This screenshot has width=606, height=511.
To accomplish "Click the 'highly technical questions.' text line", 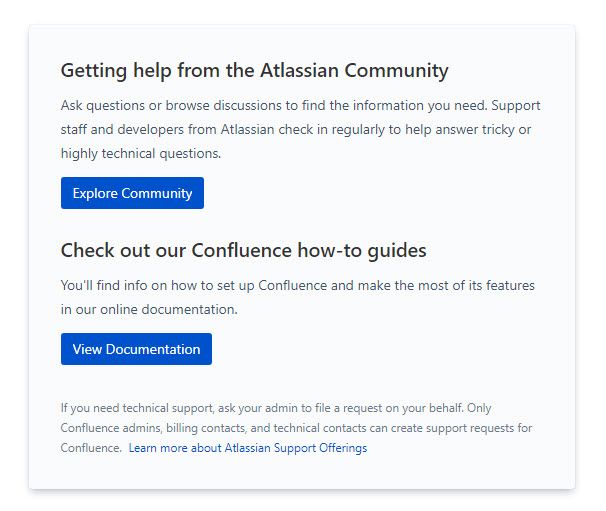I will pyautogui.click(x=141, y=153).
